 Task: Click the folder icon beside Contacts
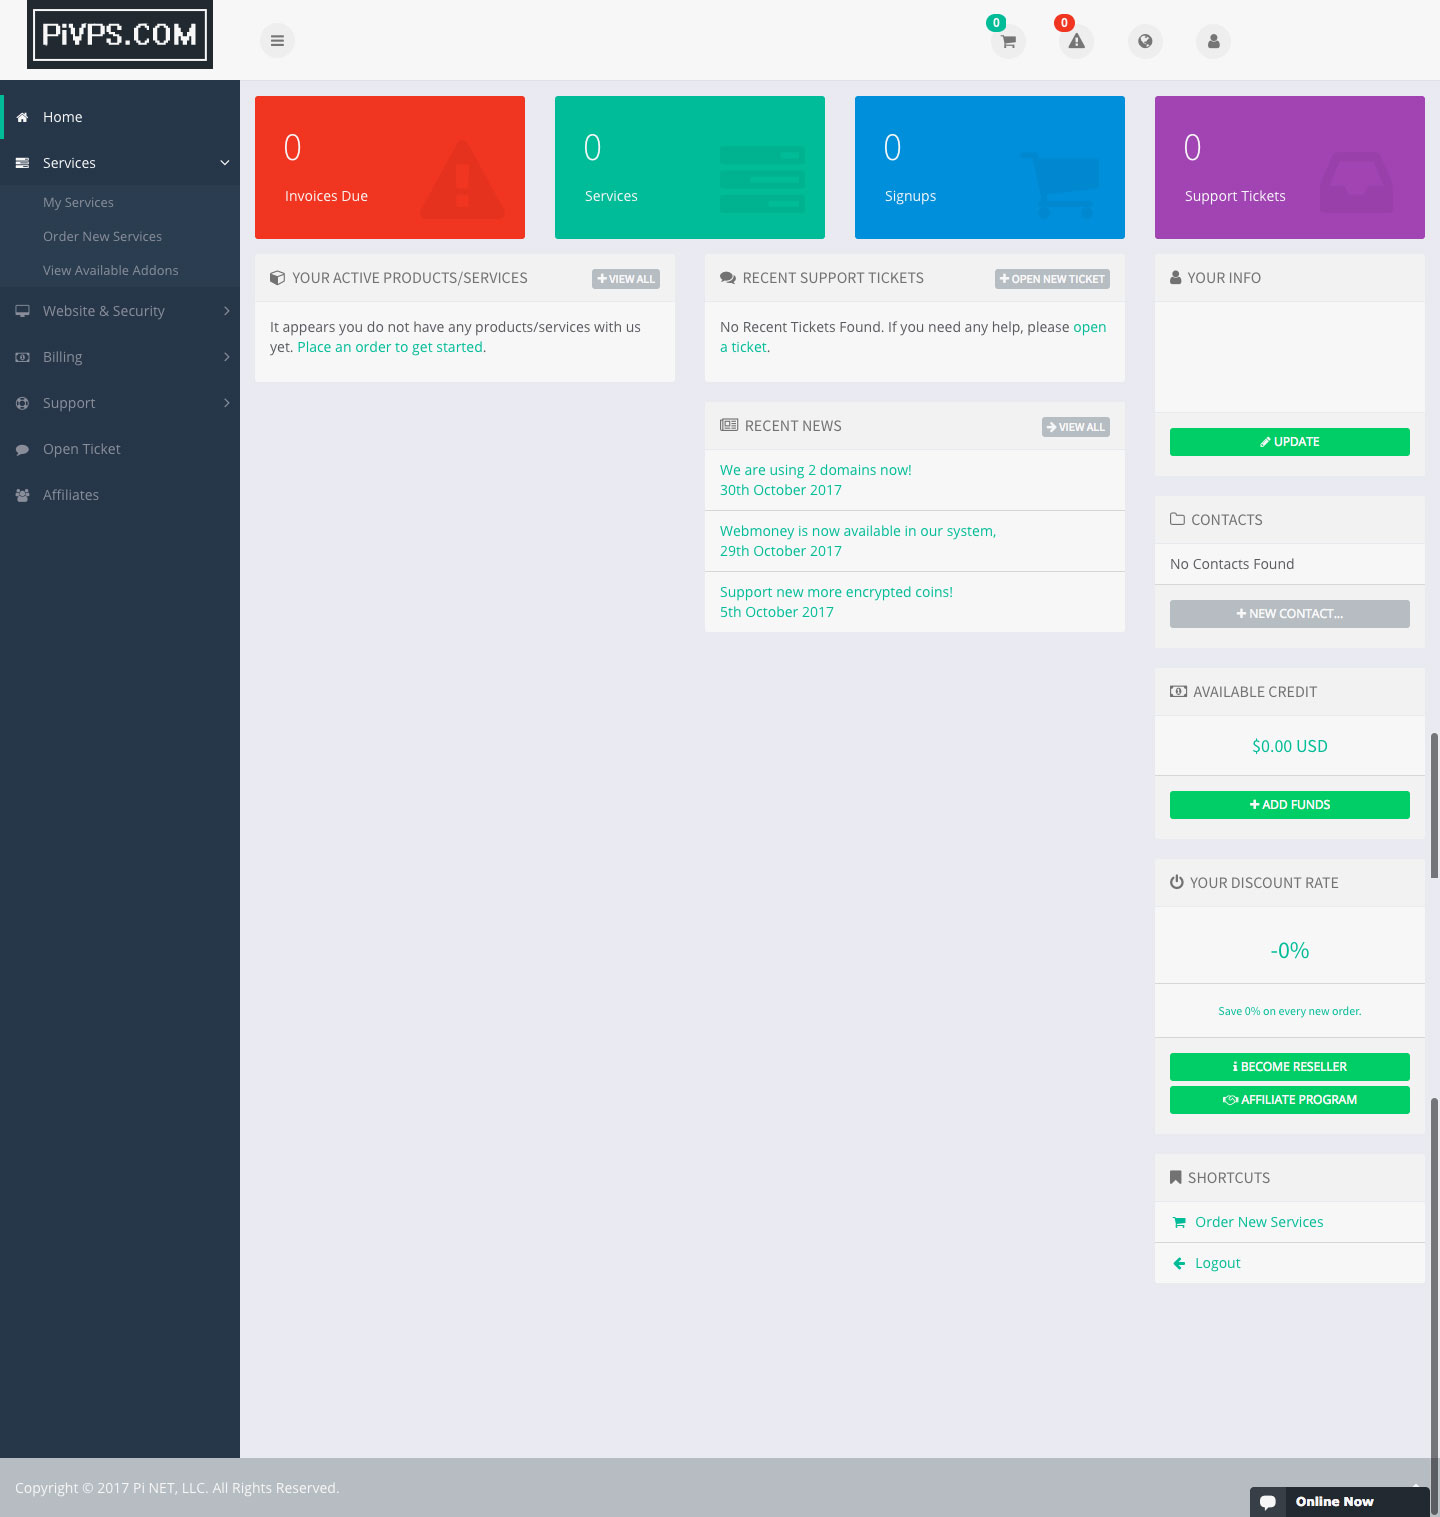coord(1178,519)
